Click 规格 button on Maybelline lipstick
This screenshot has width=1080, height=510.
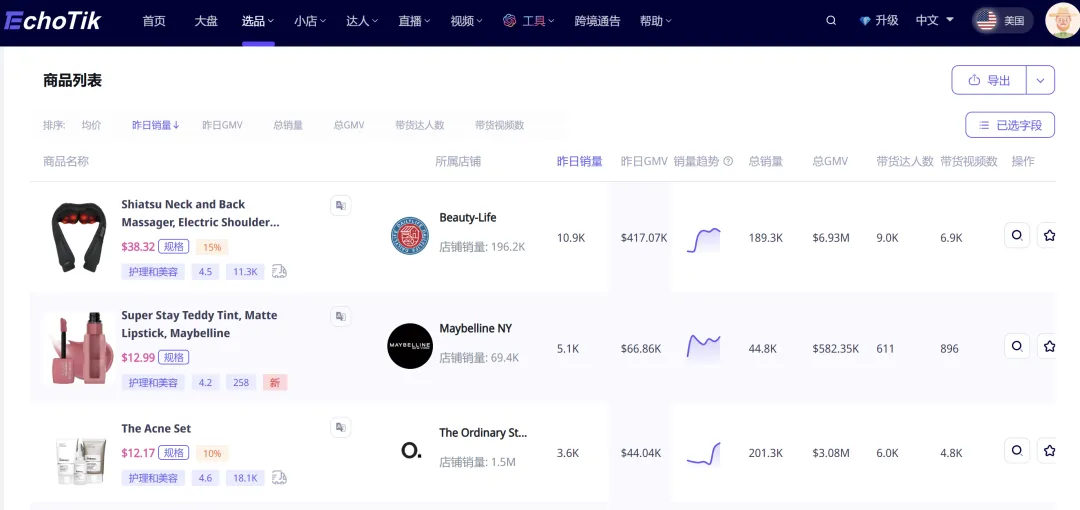[x=174, y=357]
